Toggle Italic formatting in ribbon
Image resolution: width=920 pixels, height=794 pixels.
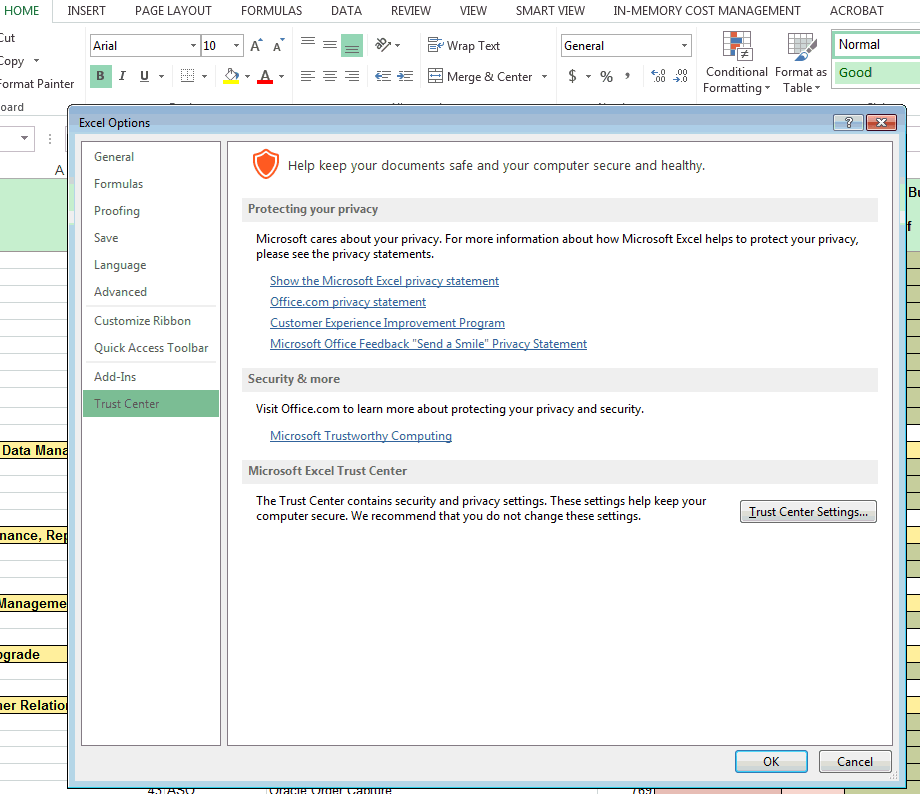point(123,76)
